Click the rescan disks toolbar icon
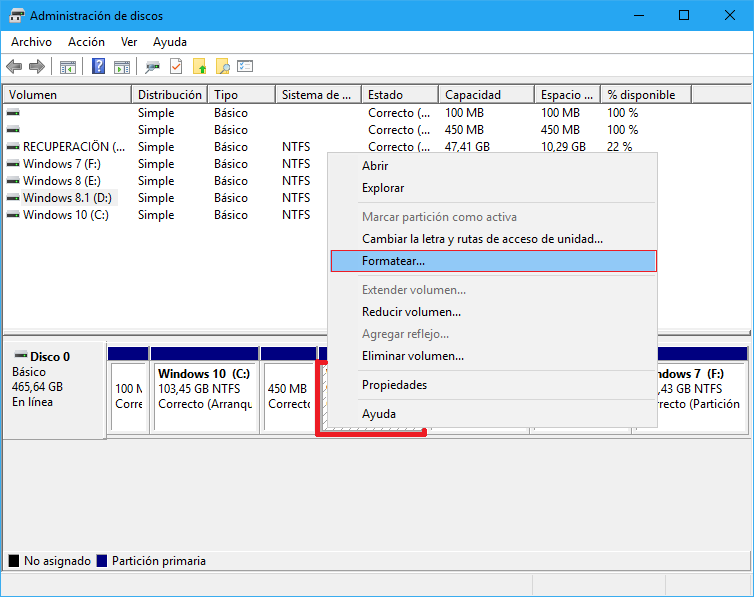The height and width of the screenshot is (597, 754). pyautogui.click(x=152, y=67)
